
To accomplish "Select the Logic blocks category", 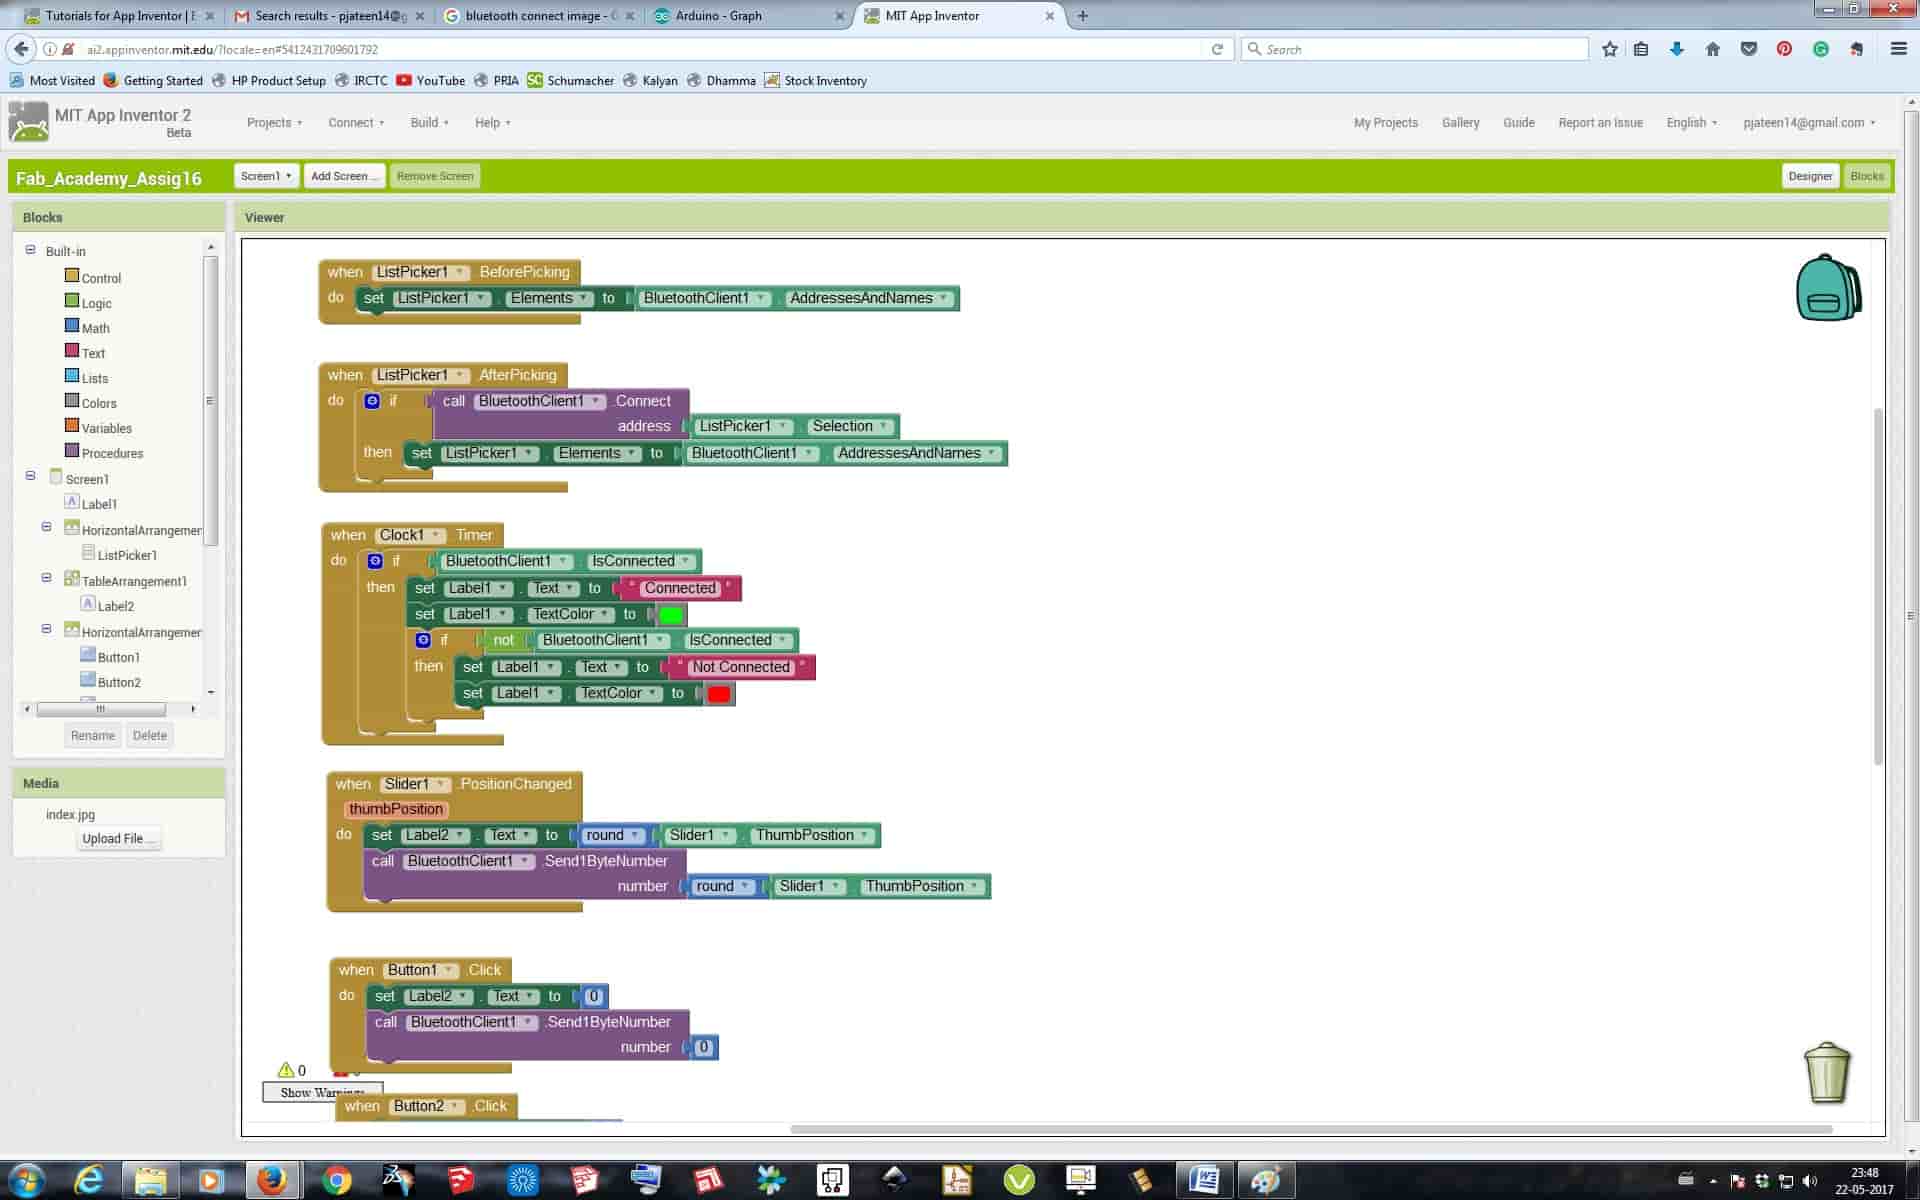I will (88, 303).
